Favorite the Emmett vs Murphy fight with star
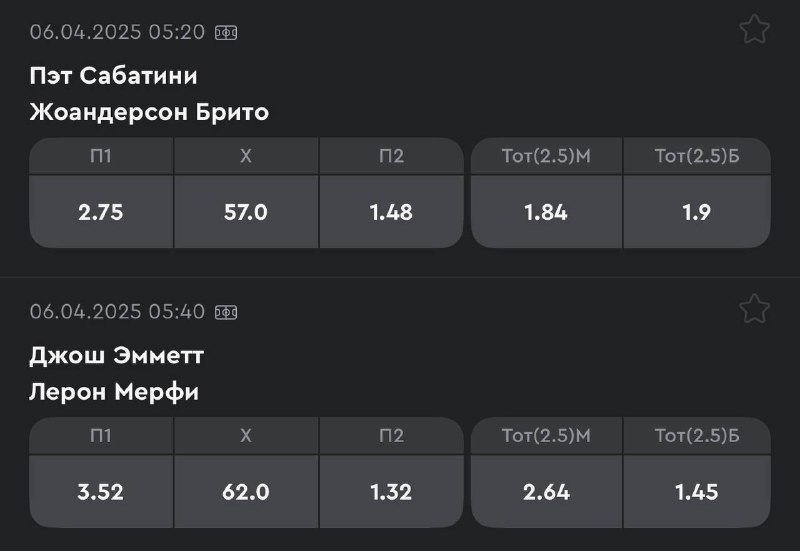800x551 pixels. (x=754, y=309)
